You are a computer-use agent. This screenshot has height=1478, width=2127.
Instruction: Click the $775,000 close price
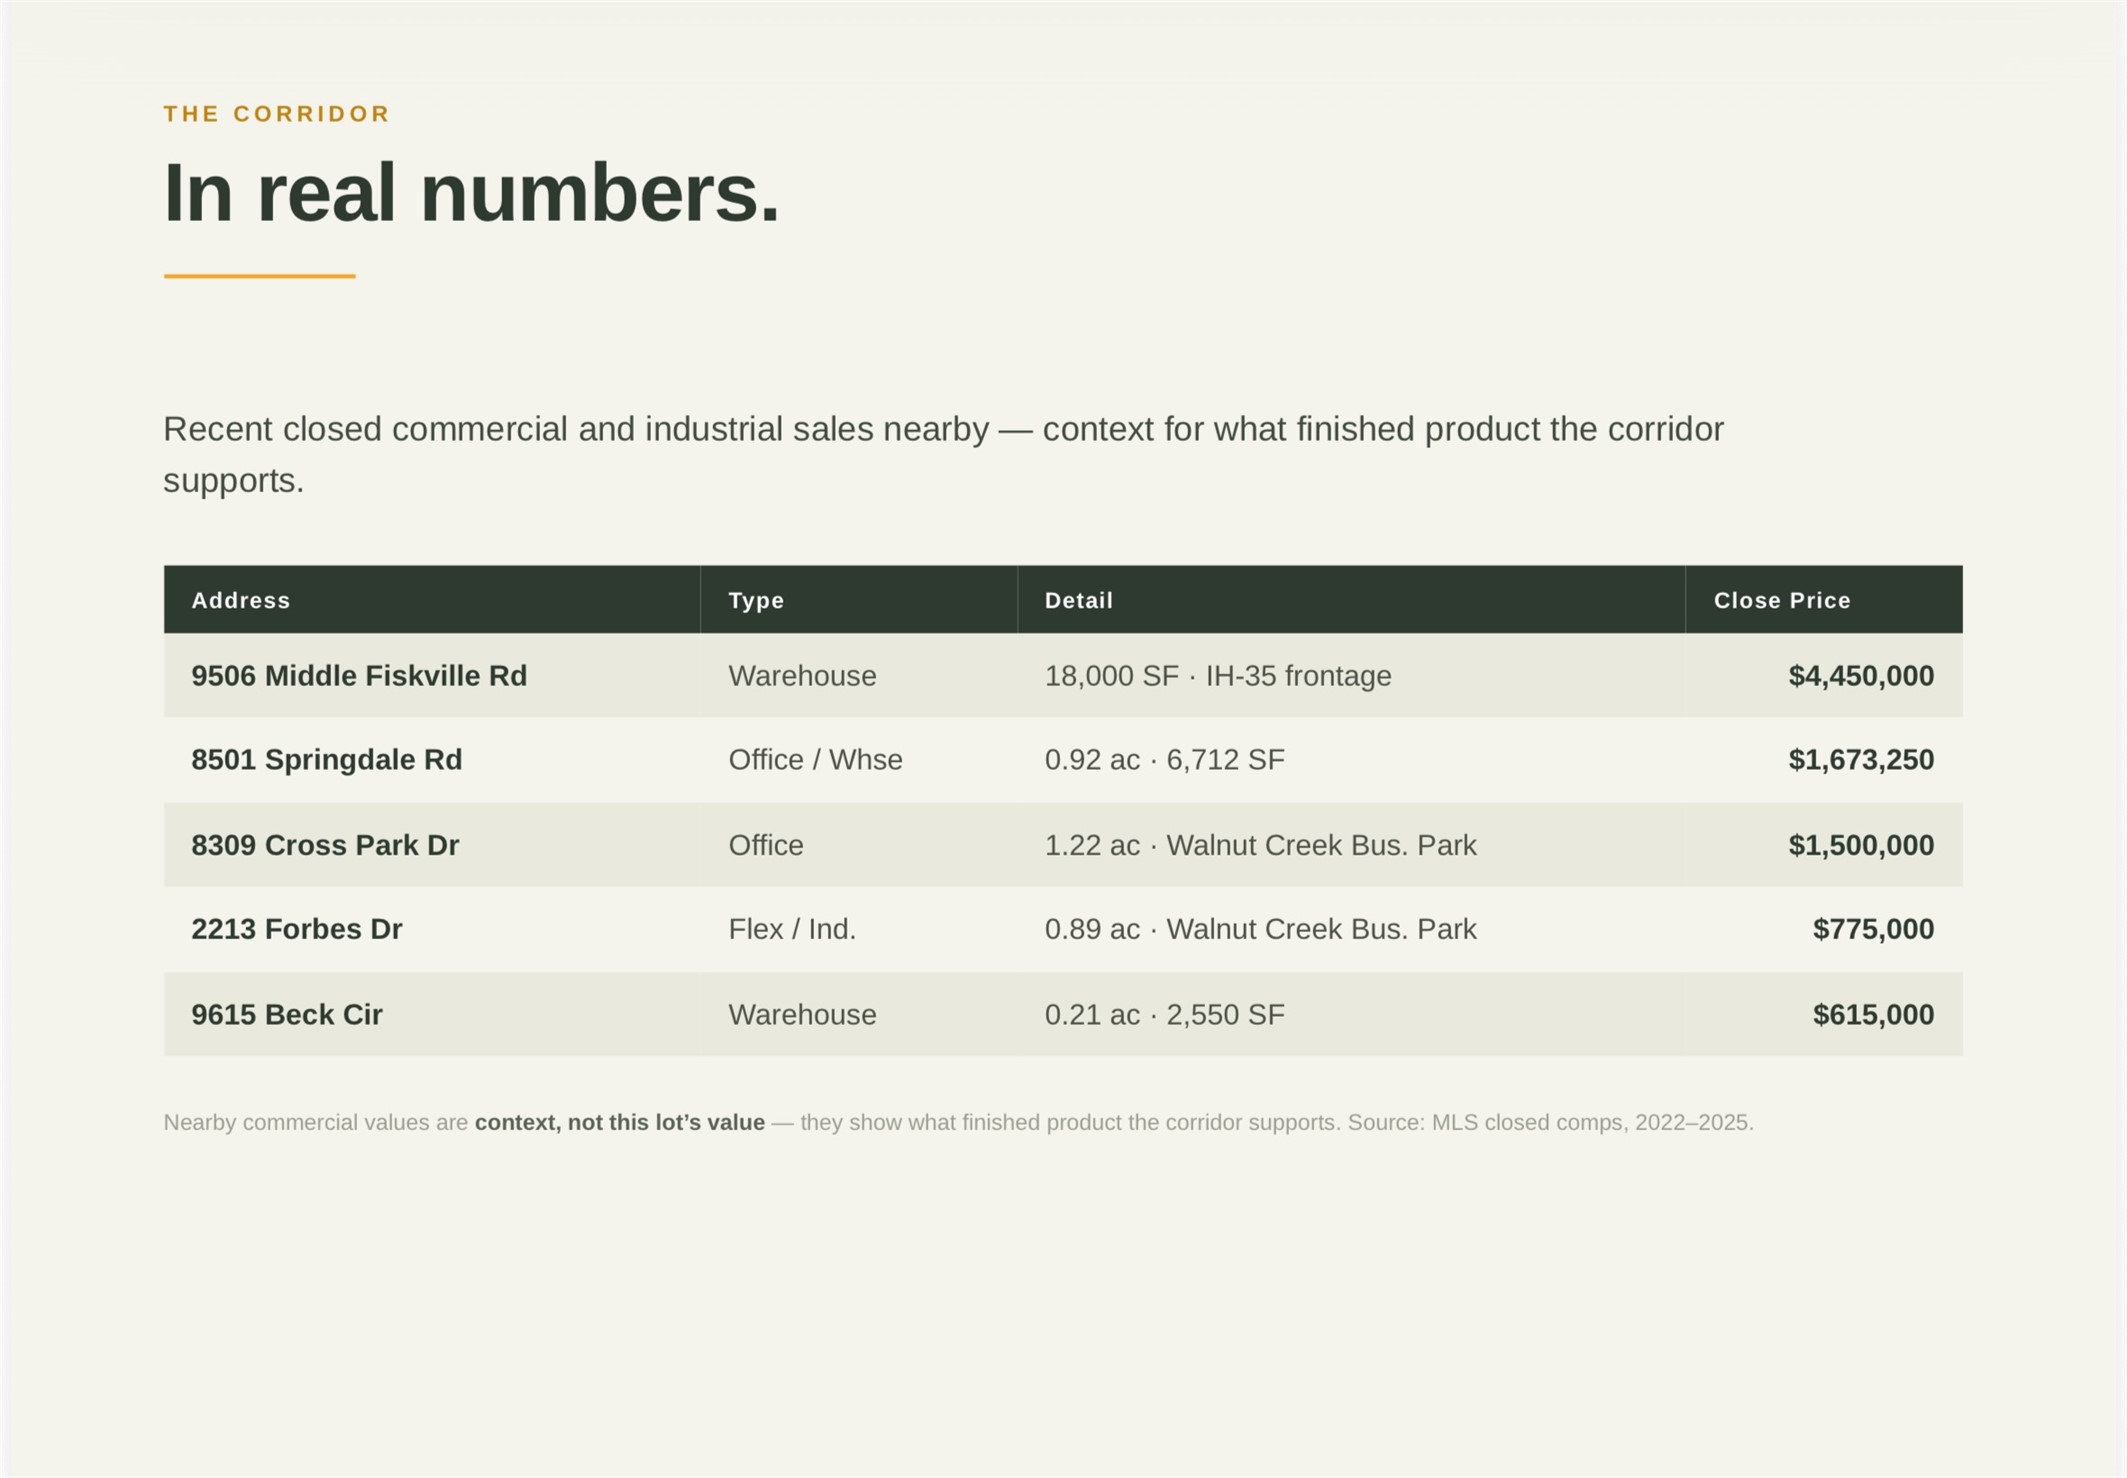(x=1873, y=929)
